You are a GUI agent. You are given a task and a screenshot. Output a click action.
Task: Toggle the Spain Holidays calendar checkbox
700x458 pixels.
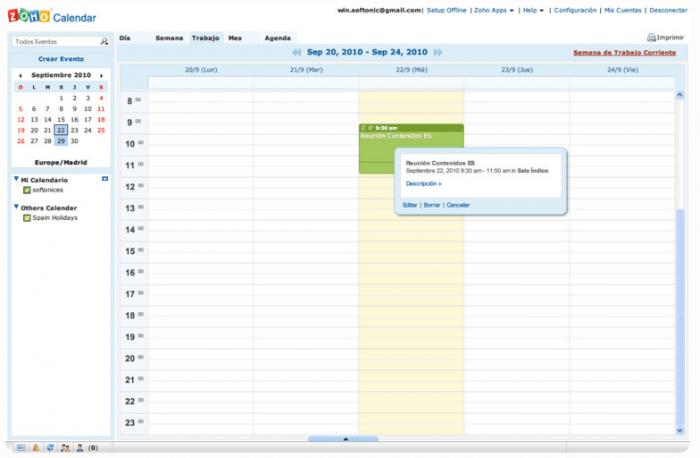[x=27, y=217]
